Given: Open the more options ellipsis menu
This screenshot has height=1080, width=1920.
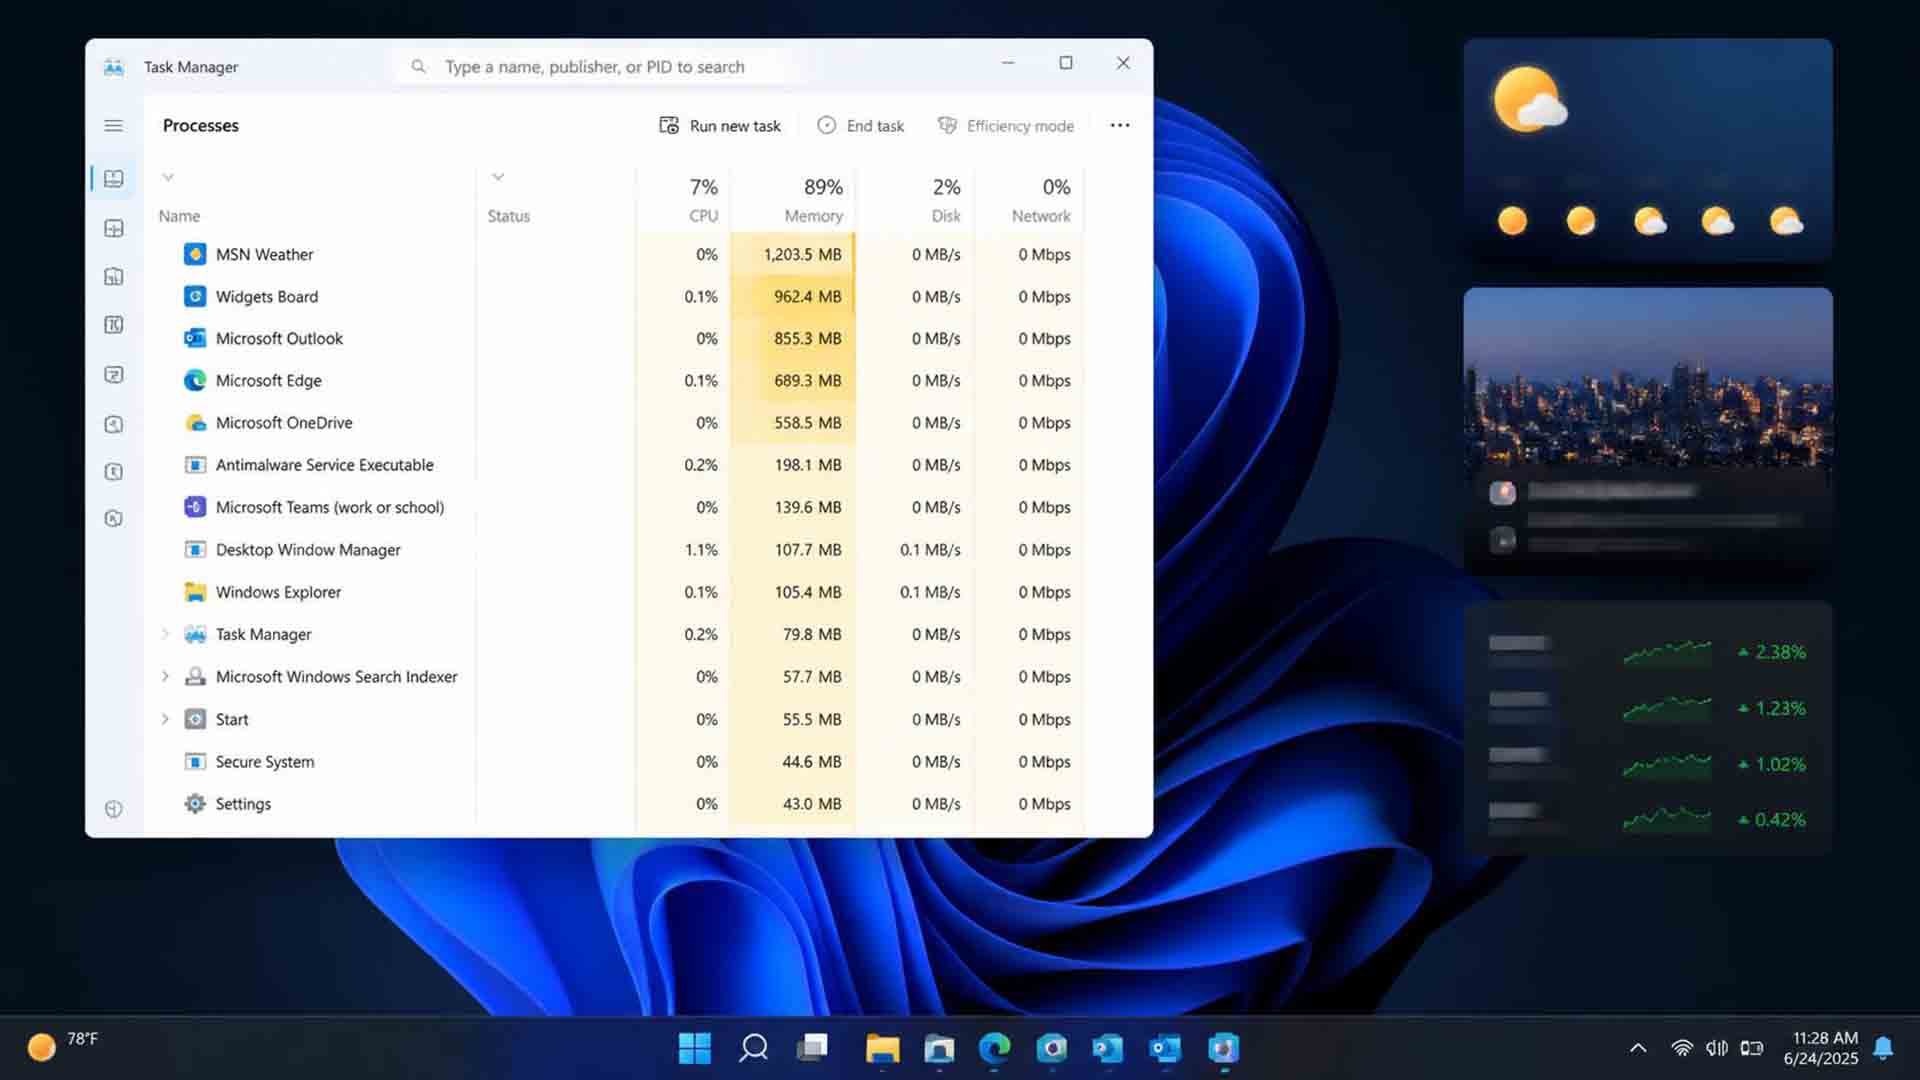Looking at the screenshot, I should [x=1120, y=125].
